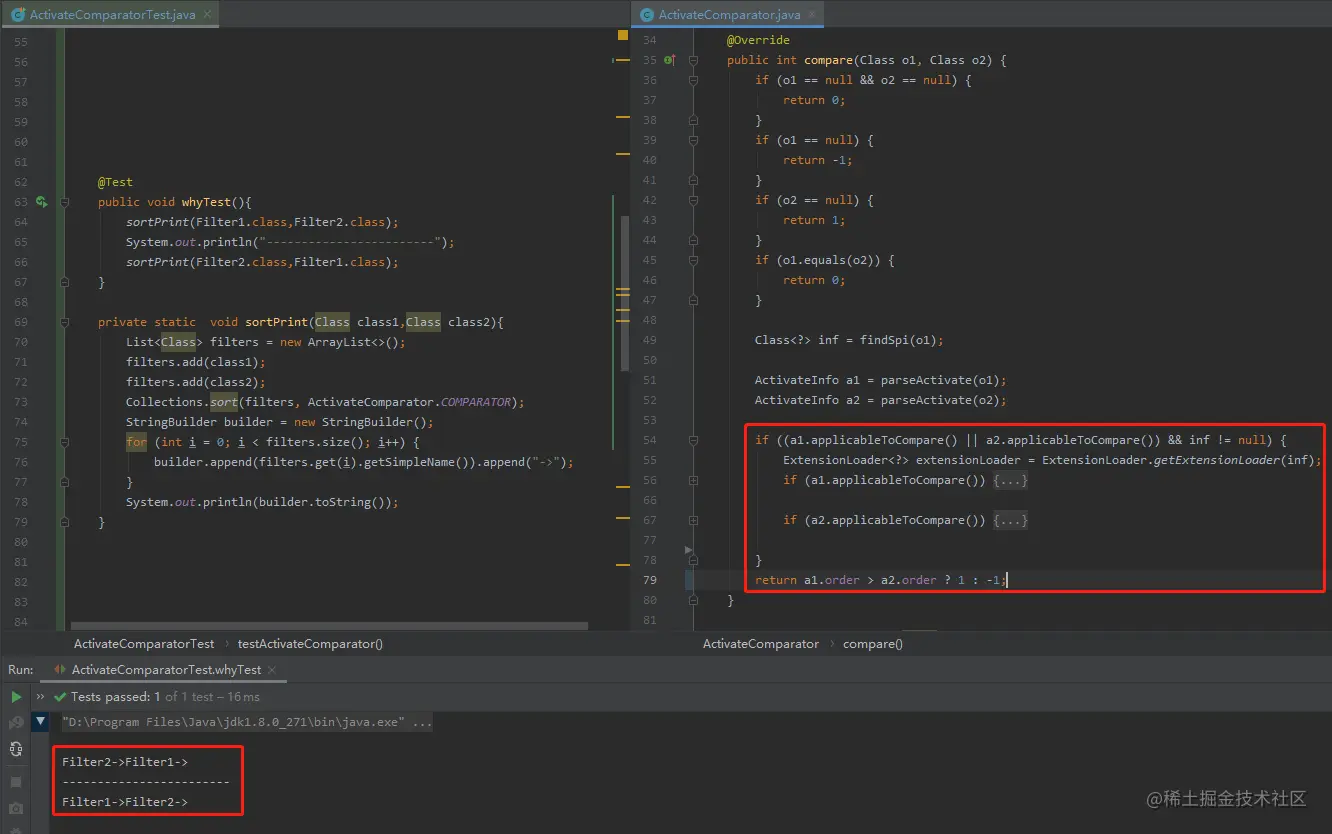
Task: Click the run test gutter icon for whyTest
Action: pyautogui.click(x=41, y=202)
